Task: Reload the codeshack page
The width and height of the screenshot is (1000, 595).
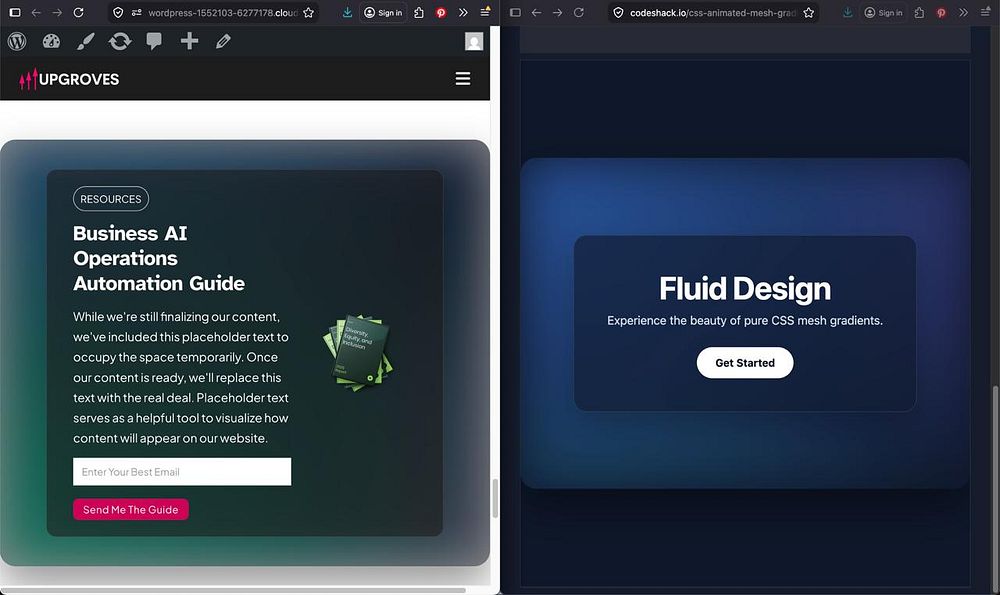Action: pyautogui.click(x=578, y=12)
